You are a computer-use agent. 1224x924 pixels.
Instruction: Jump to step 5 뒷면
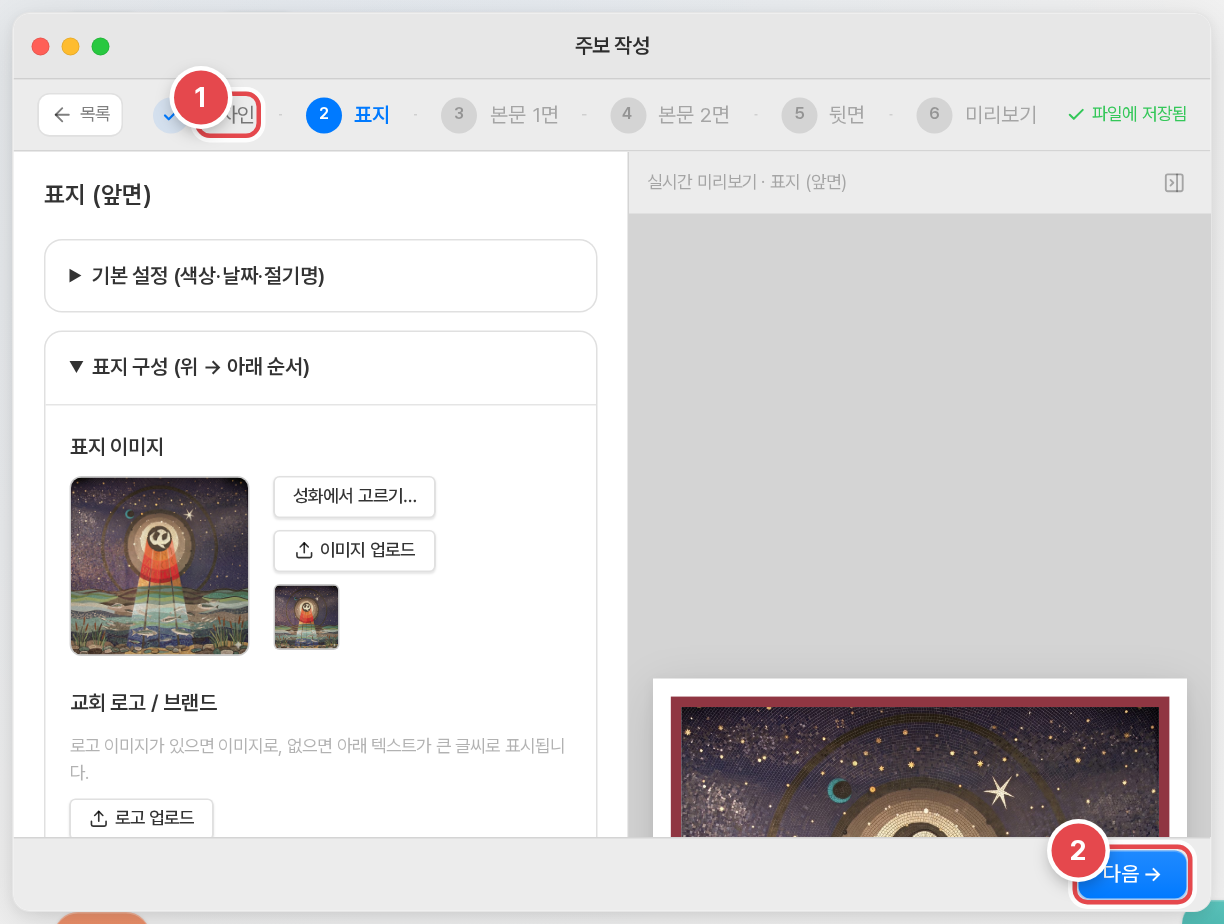823,115
